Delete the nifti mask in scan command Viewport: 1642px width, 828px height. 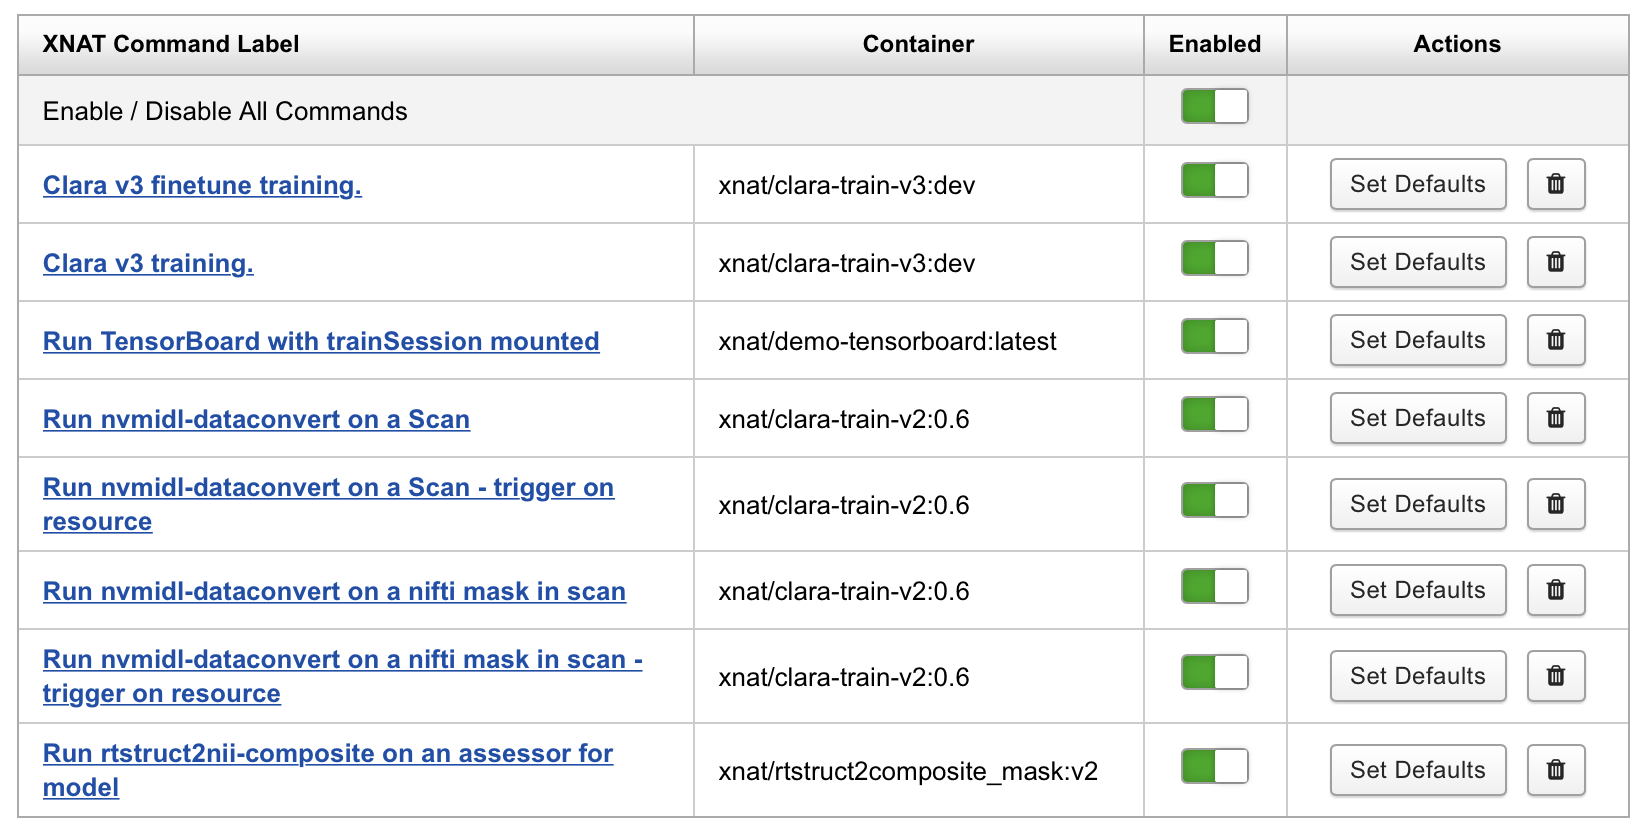[x=1555, y=590]
